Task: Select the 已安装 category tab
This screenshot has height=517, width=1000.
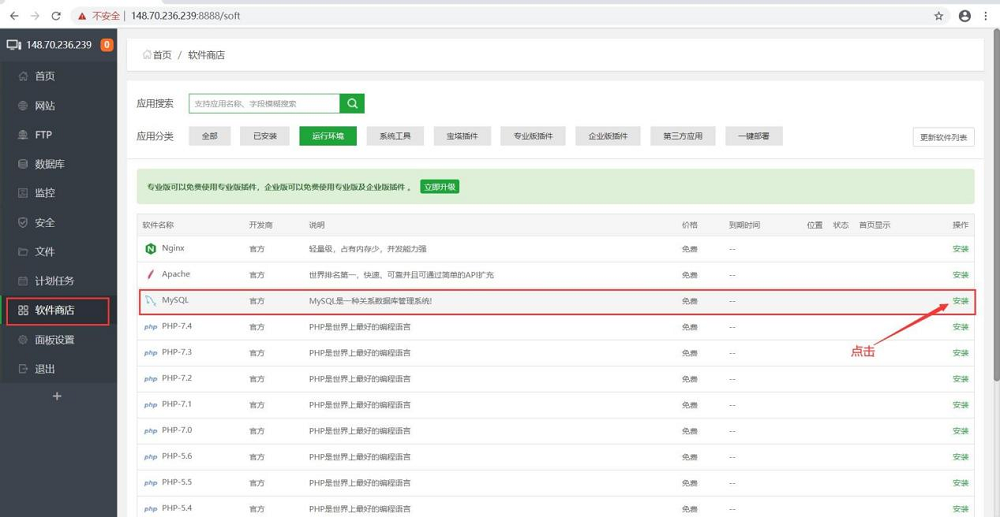Action: (x=265, y=136)
